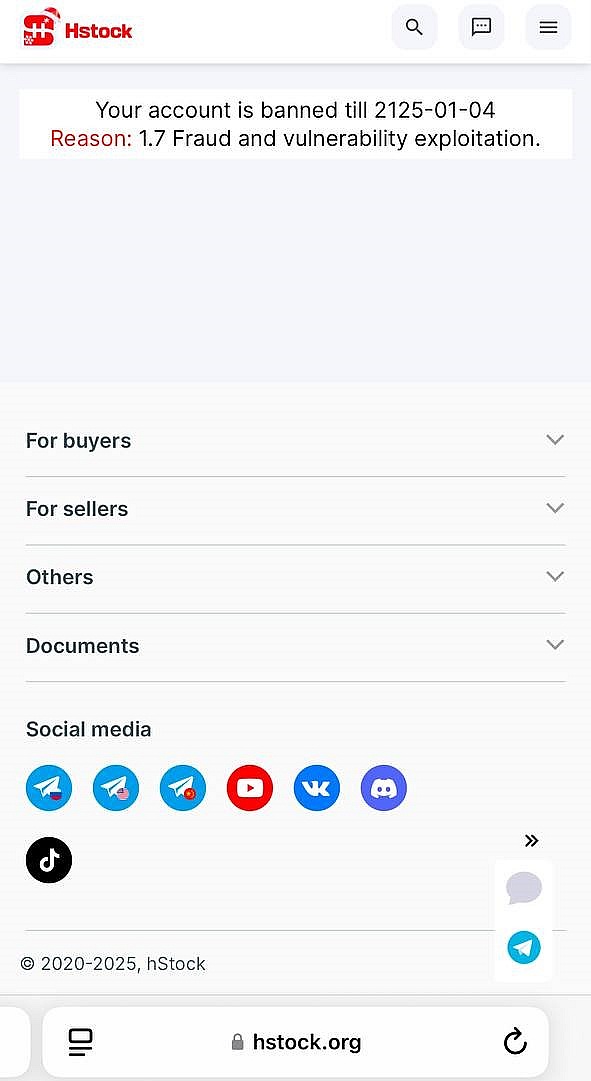Open the TikTok social icon
The width and height of the screenshot is (591, 1081).
49,860
